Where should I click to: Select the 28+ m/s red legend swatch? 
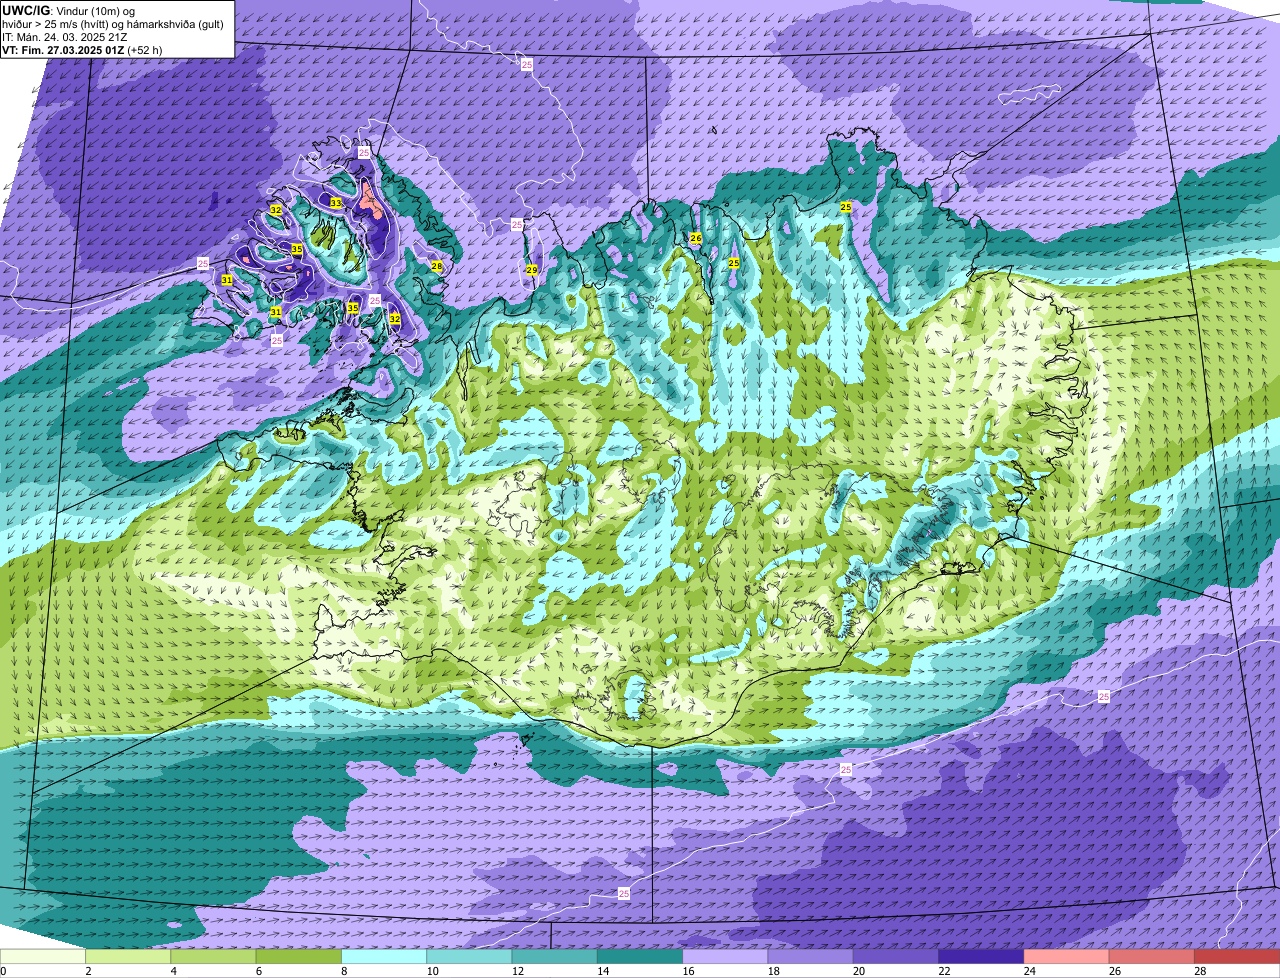[1237, 957]
